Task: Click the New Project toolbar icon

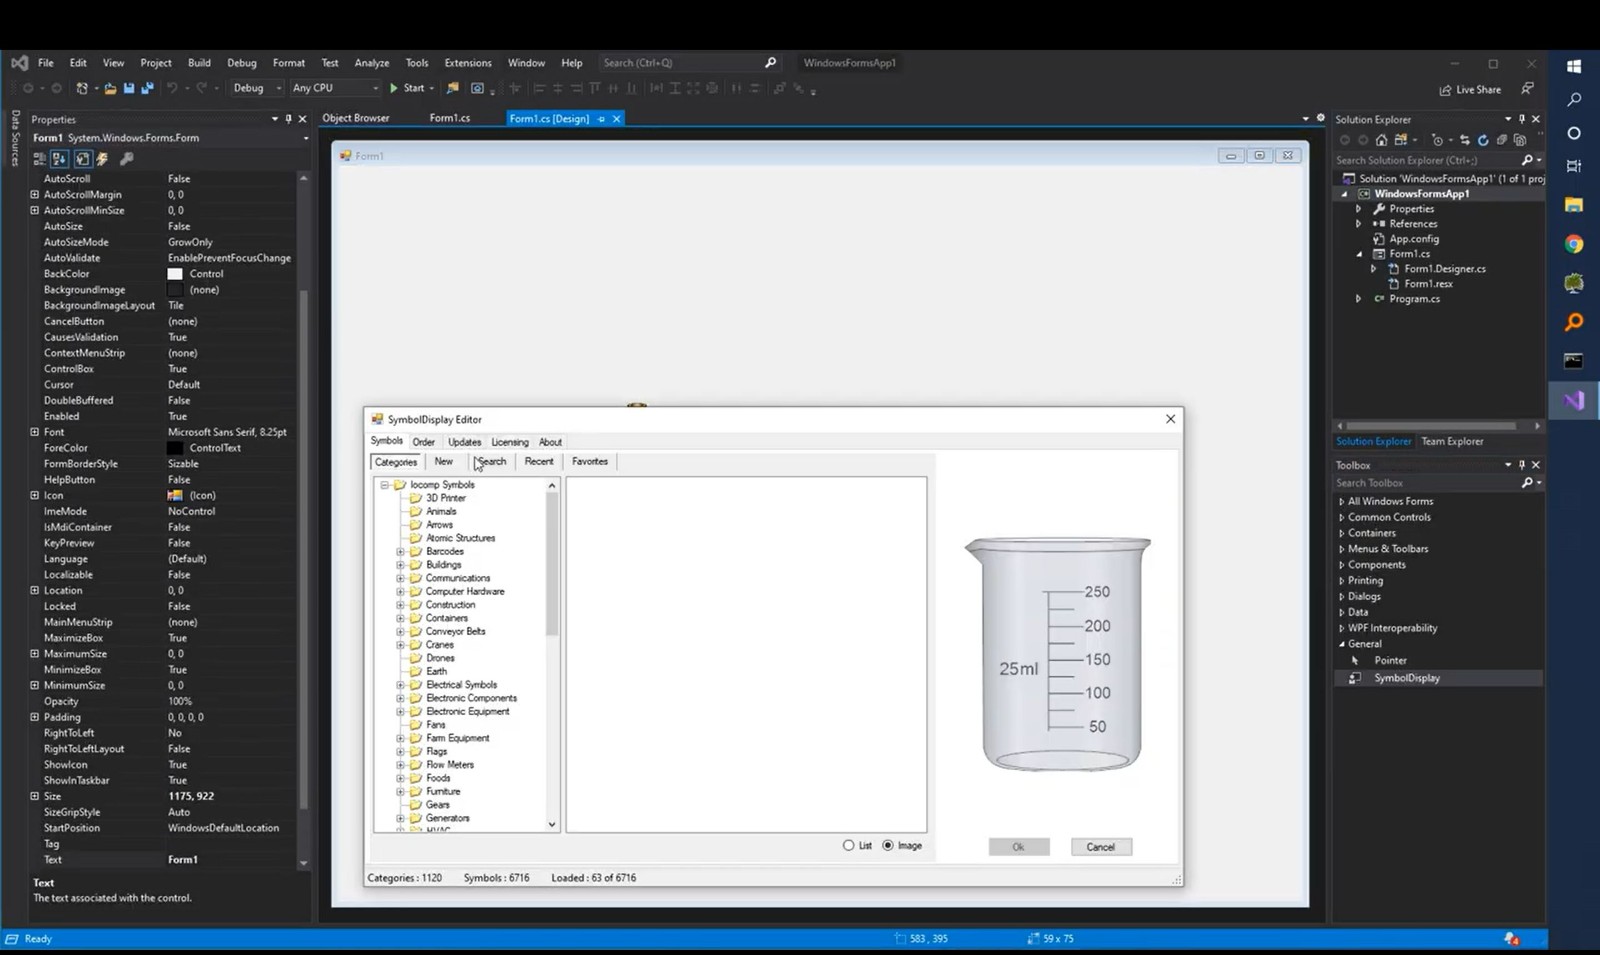Action: coord(82,88)
